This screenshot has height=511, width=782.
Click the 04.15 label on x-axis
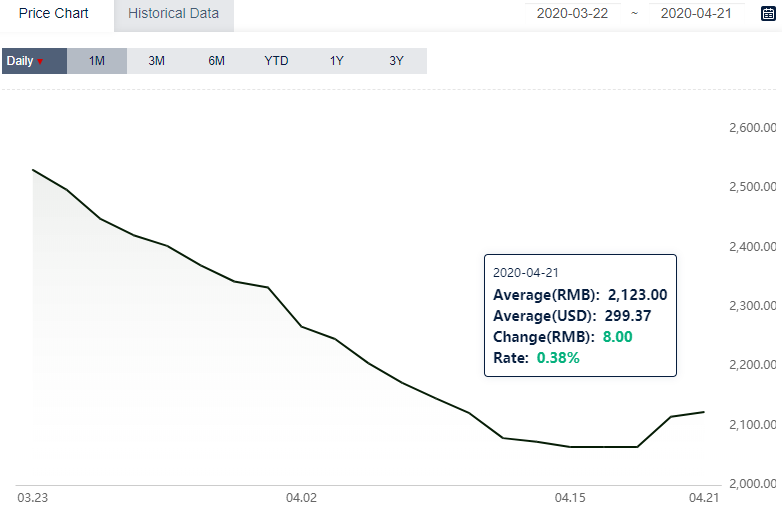570,498
